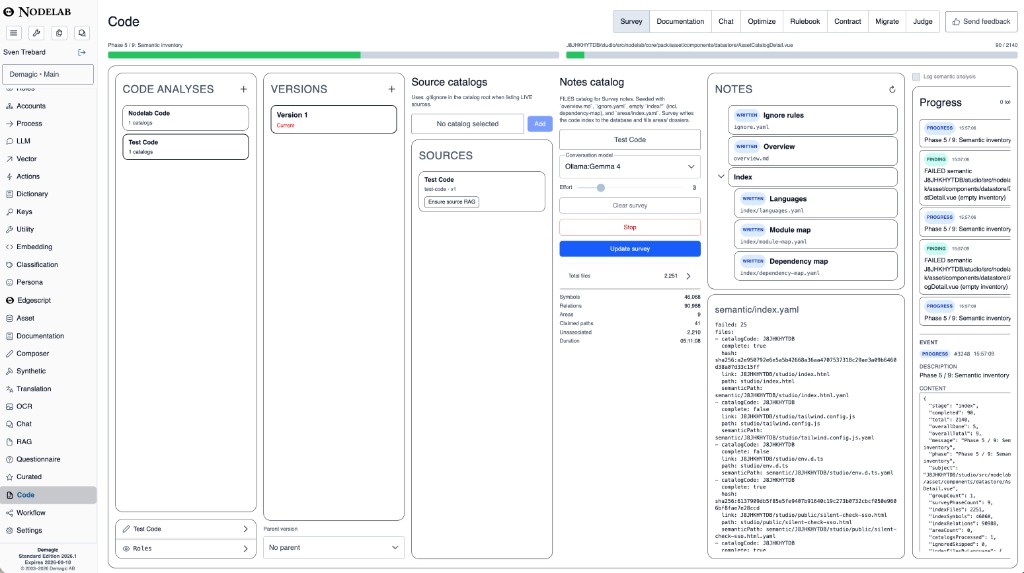Click the Clear survey button

pos(630,205)
